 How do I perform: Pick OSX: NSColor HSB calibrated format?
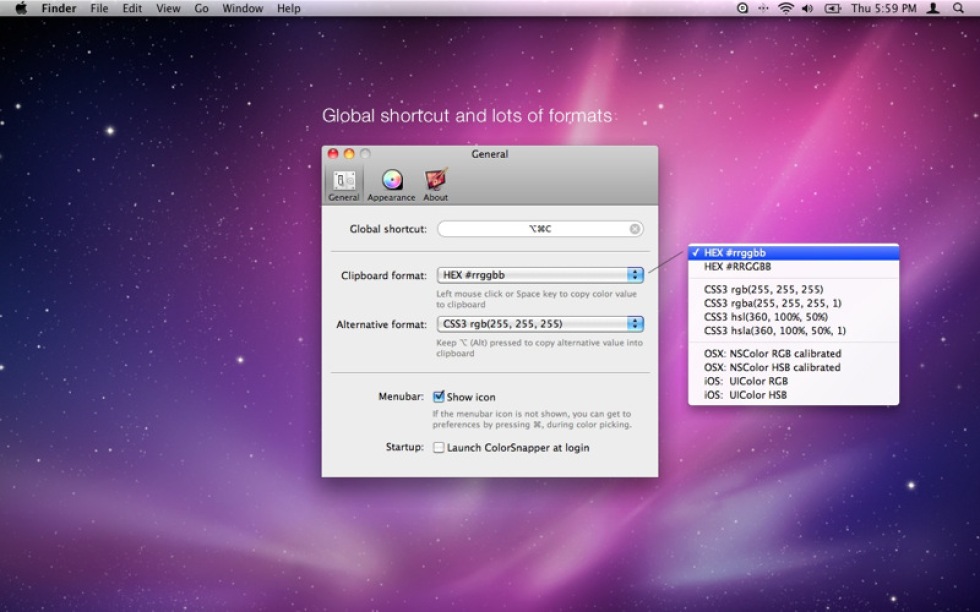coord(772,367)
